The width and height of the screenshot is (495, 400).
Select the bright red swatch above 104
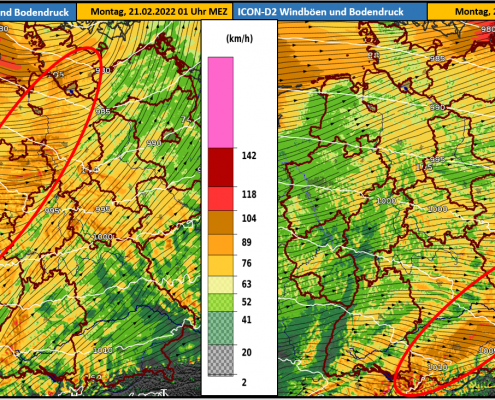(x=221, y=198)
